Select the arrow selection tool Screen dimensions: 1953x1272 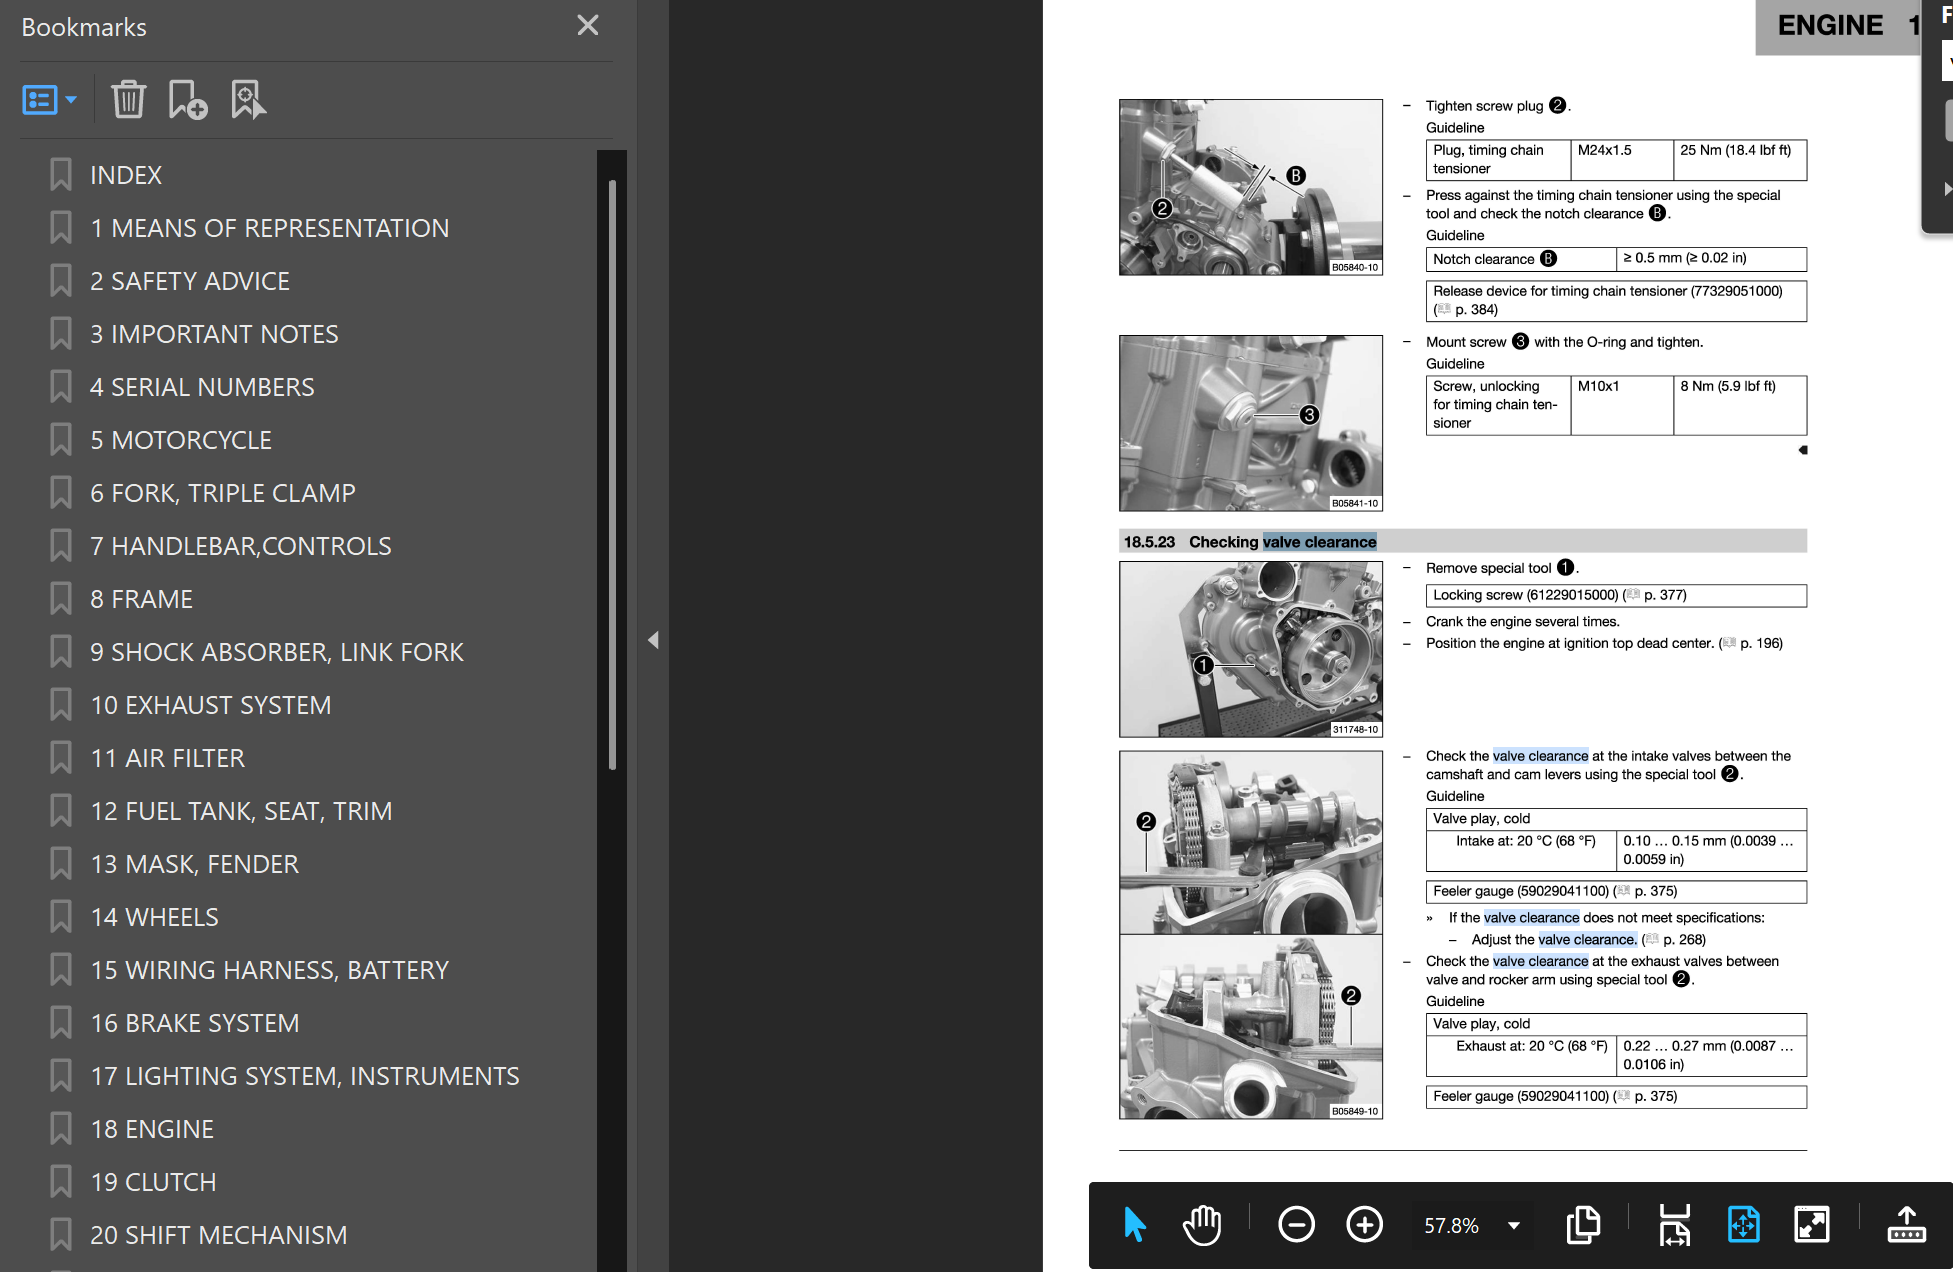coord(1134,1225)
